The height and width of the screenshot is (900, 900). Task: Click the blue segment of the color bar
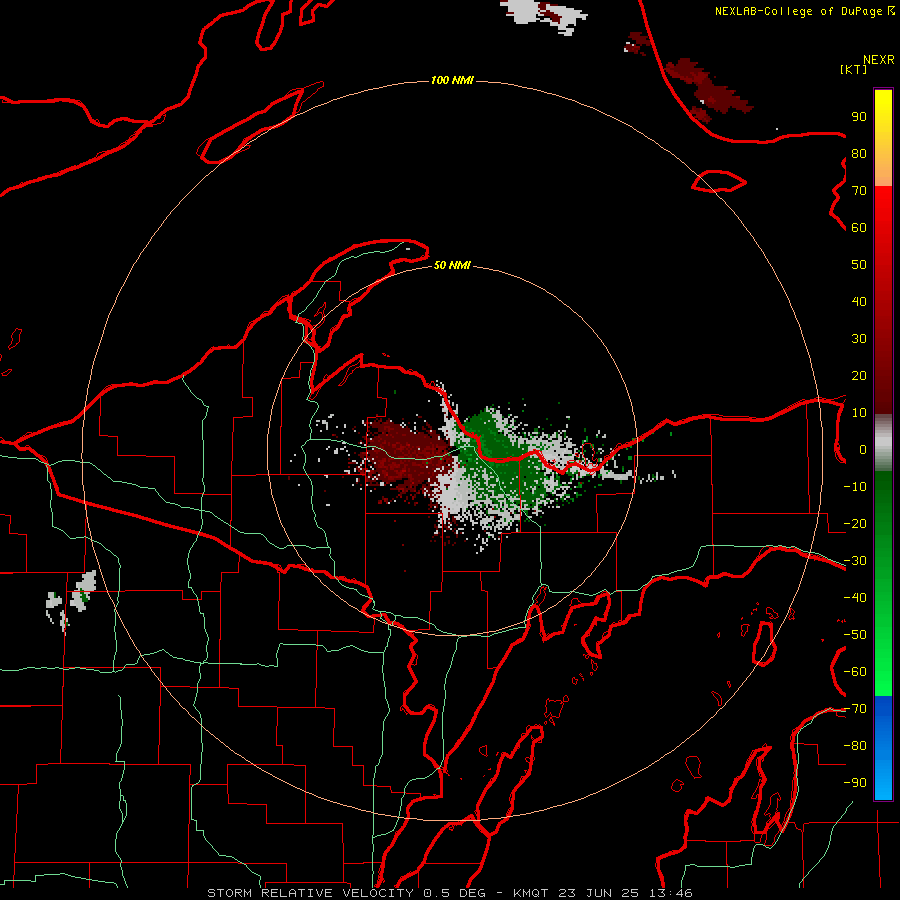point(883,747)
